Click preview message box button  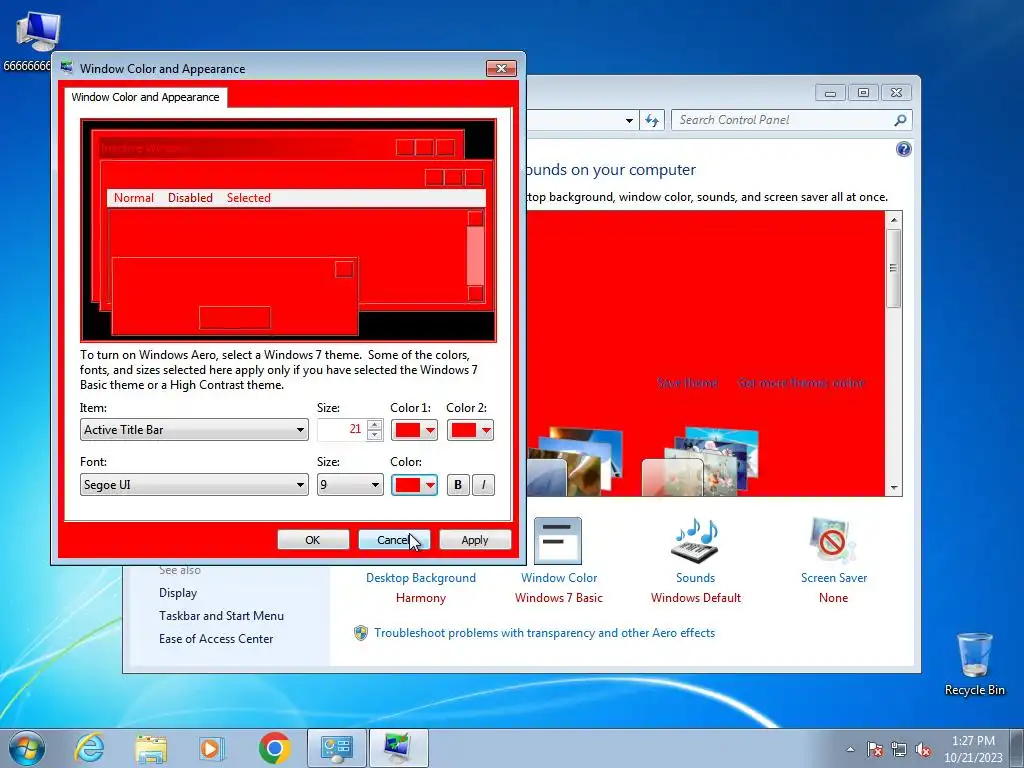[x=234, y=318]
